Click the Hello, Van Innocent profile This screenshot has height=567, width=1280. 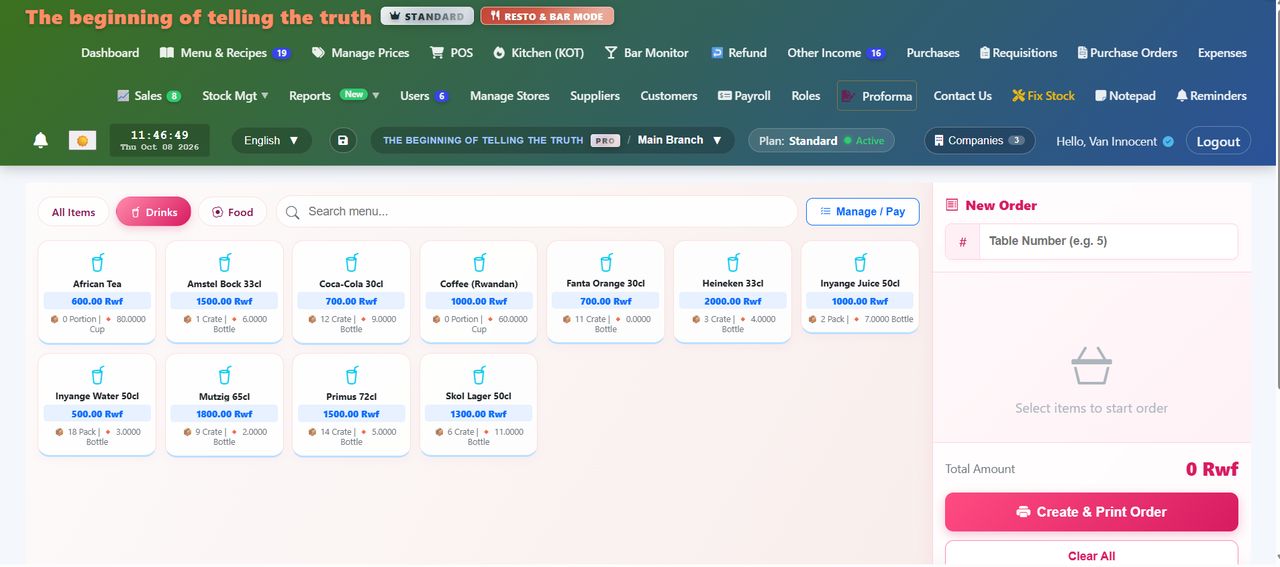tap(1115, 141)
